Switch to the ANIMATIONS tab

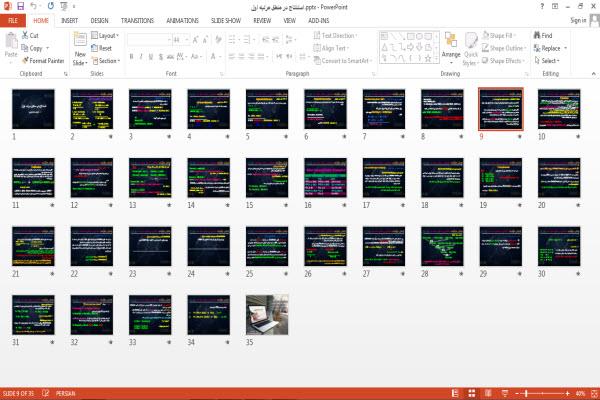182,20
